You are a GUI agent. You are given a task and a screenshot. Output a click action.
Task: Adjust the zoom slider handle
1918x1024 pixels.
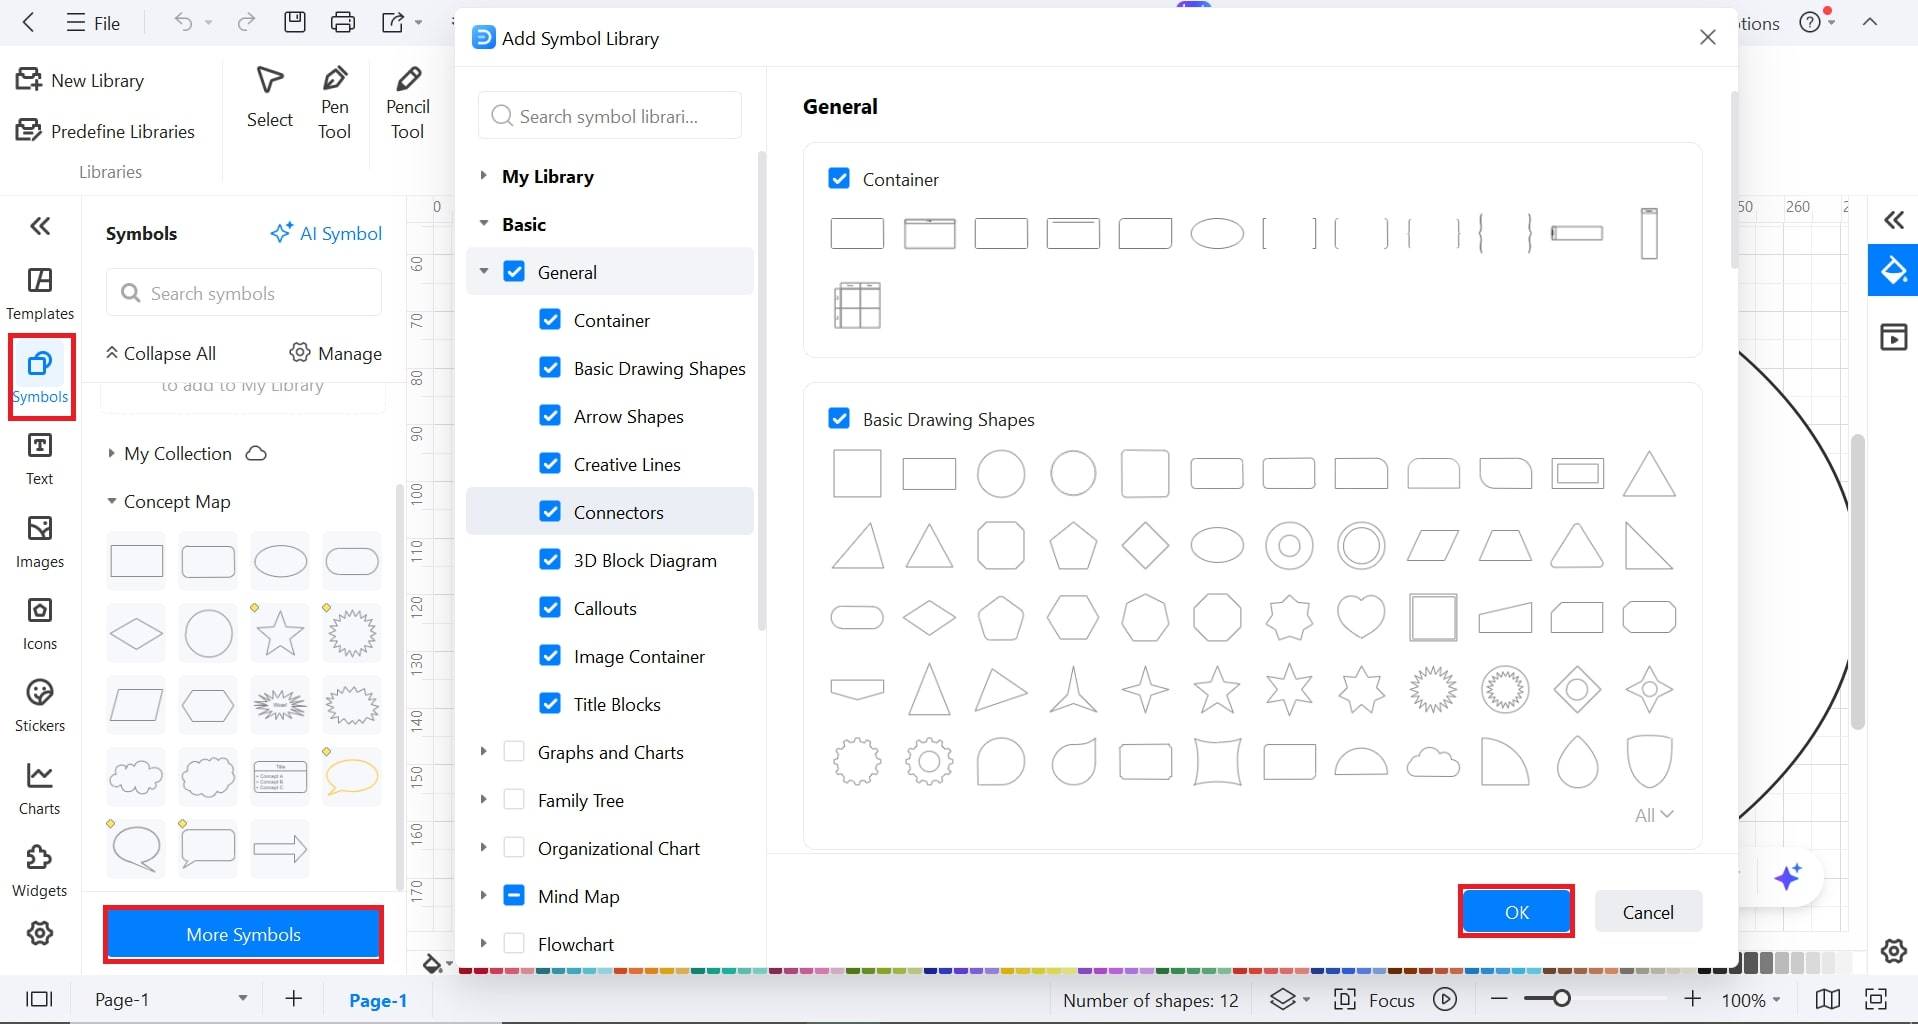pyautogui.click(x=1562, y=998)
